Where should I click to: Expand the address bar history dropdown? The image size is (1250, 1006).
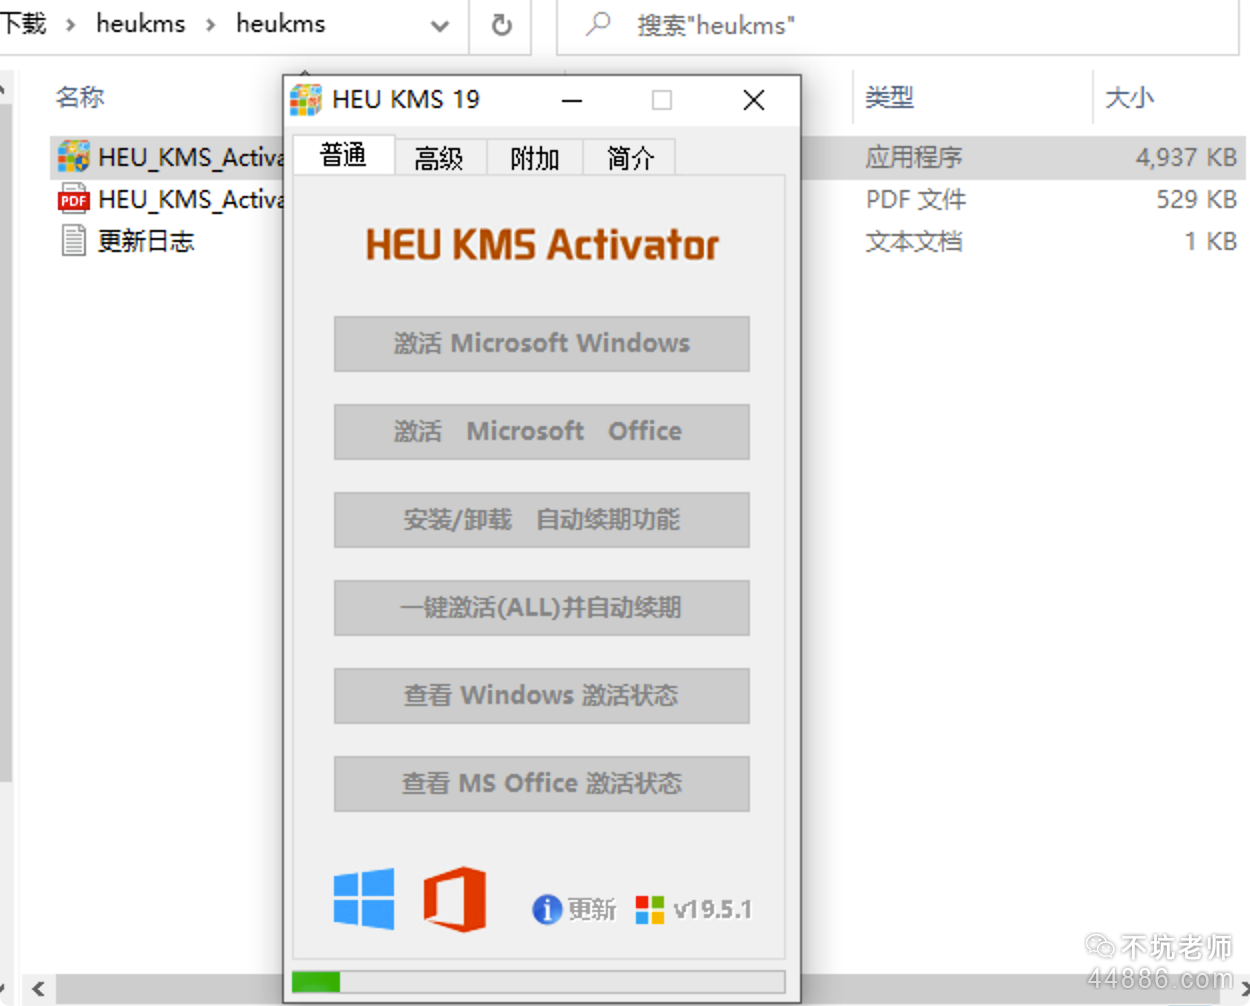[x=439, y=26]
